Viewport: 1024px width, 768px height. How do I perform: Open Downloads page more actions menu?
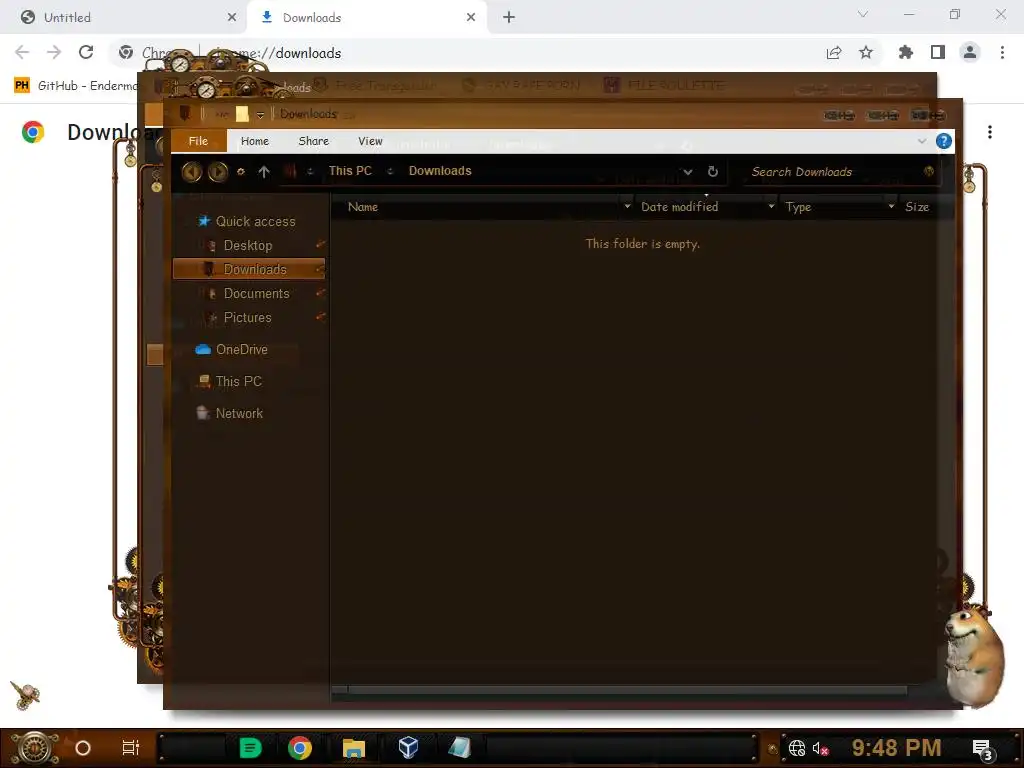point(990,132)
